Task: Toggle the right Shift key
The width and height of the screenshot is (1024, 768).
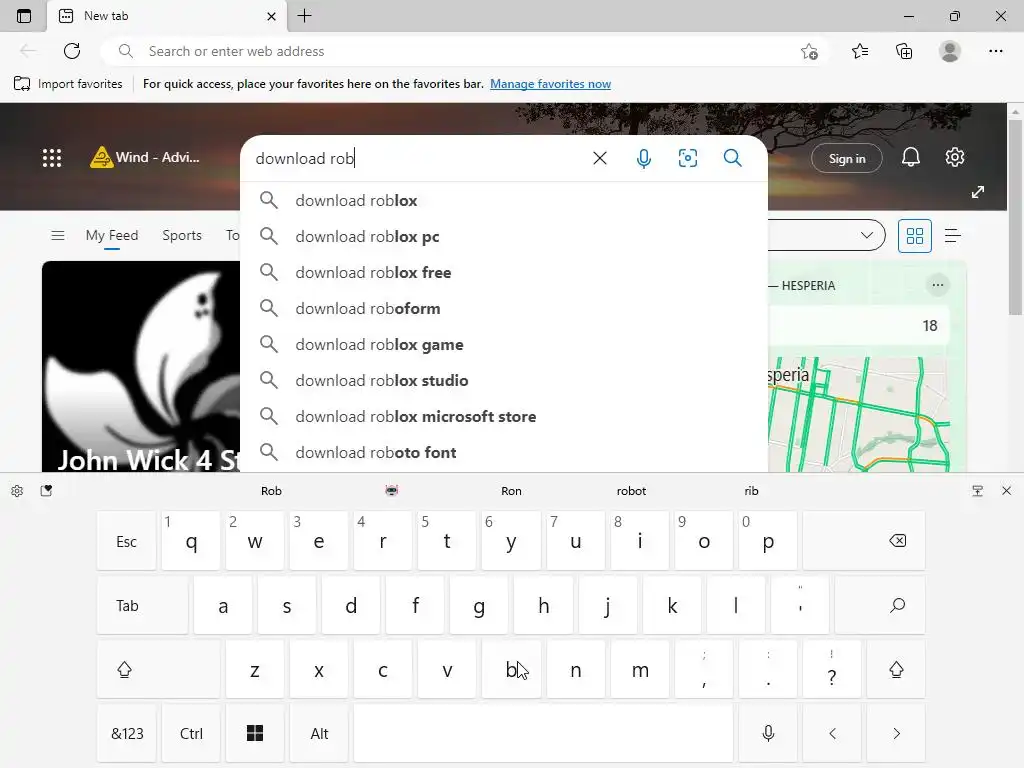Action: [896, 669]
